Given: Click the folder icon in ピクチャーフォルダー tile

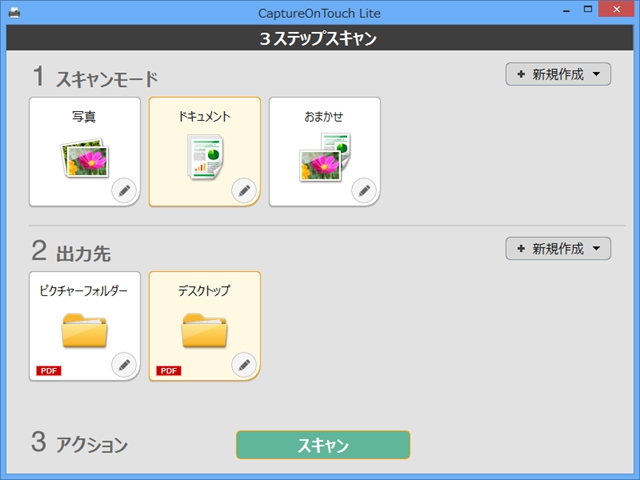Looking at the screenshot, I should [84, 331].
